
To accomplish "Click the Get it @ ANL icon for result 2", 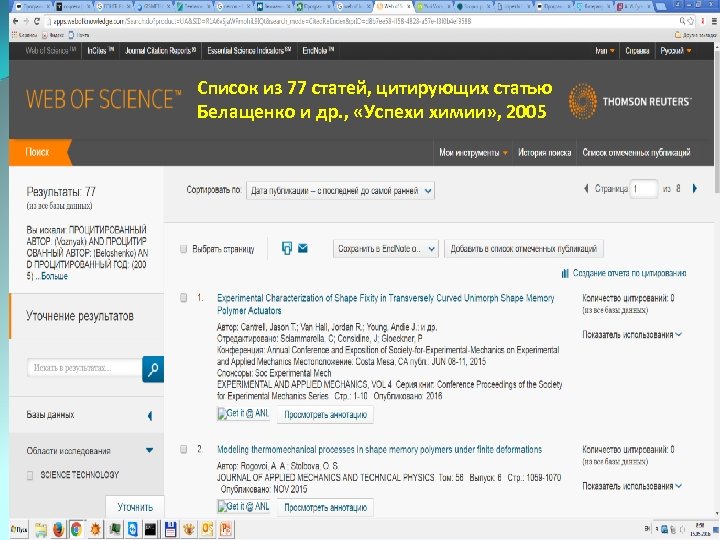I will pos(243,506).
